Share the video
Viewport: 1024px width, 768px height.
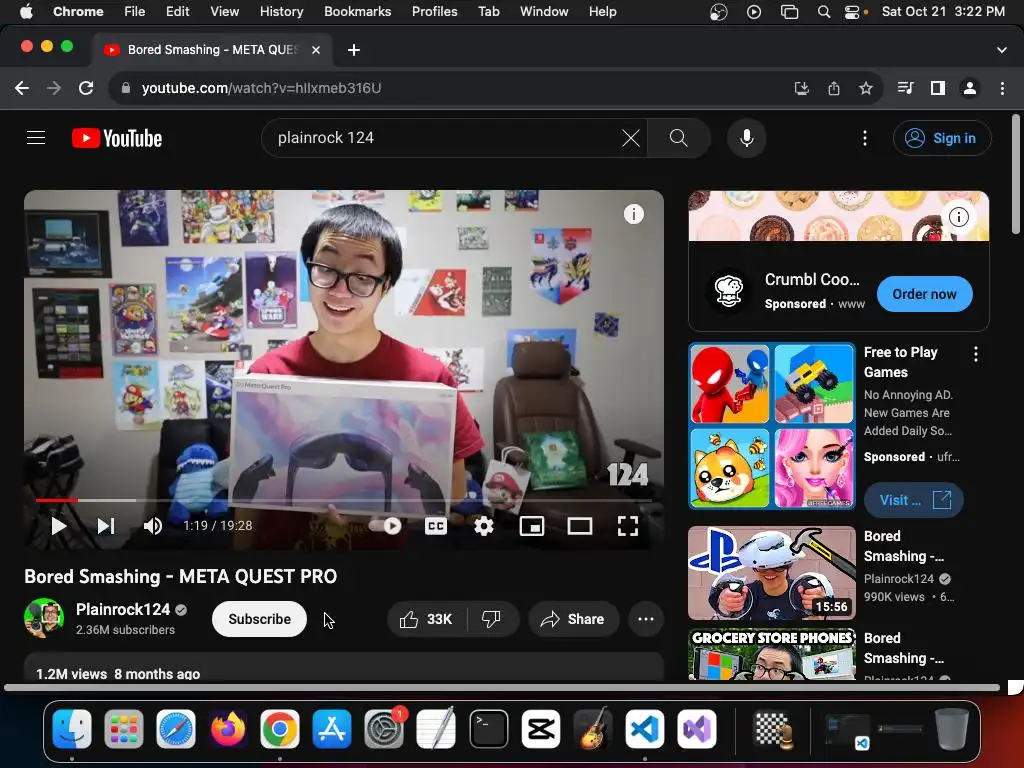[x=573, y=619]
